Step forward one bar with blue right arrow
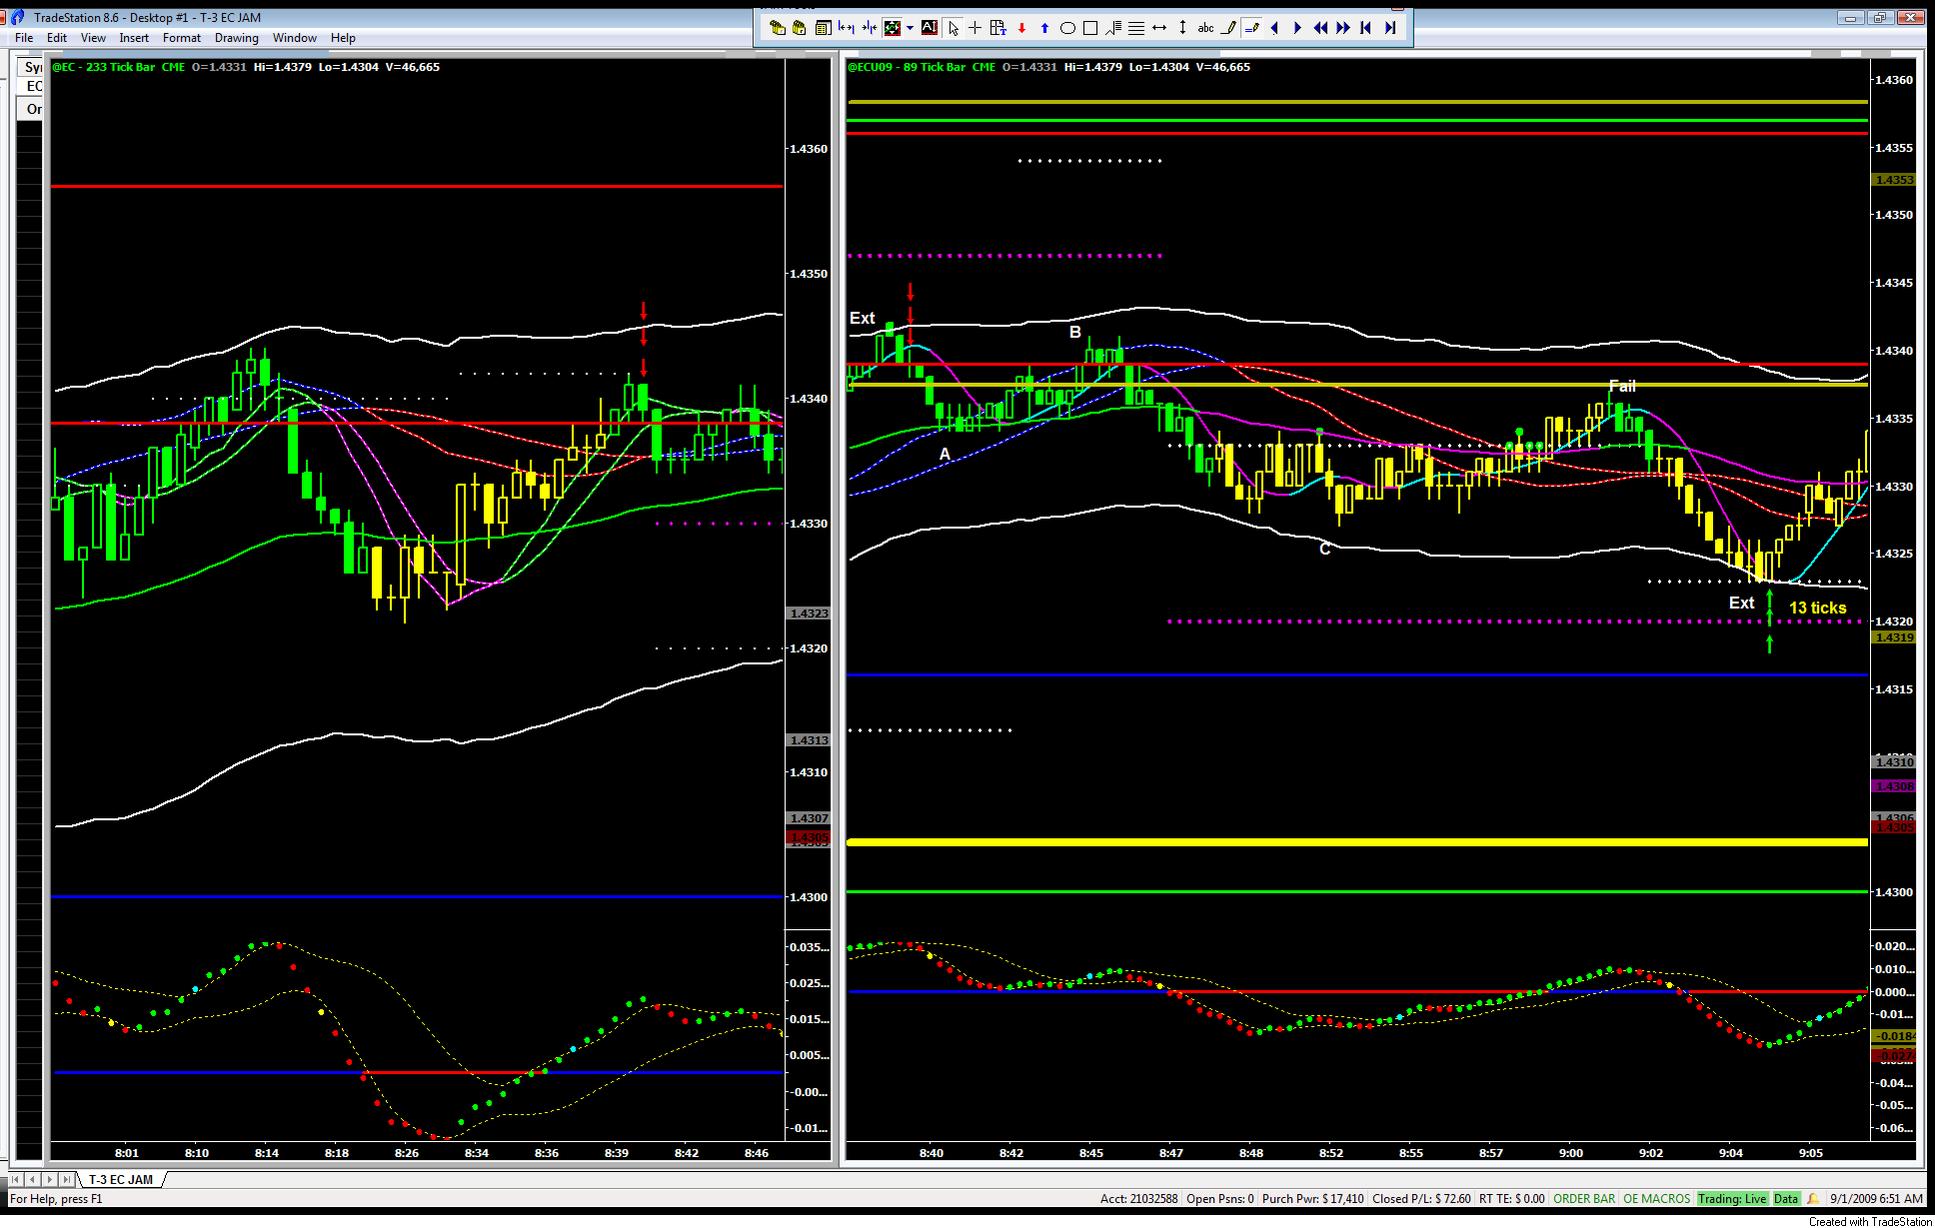The height and width of the screenshot is (1228, 1935). pos(1297,28)
